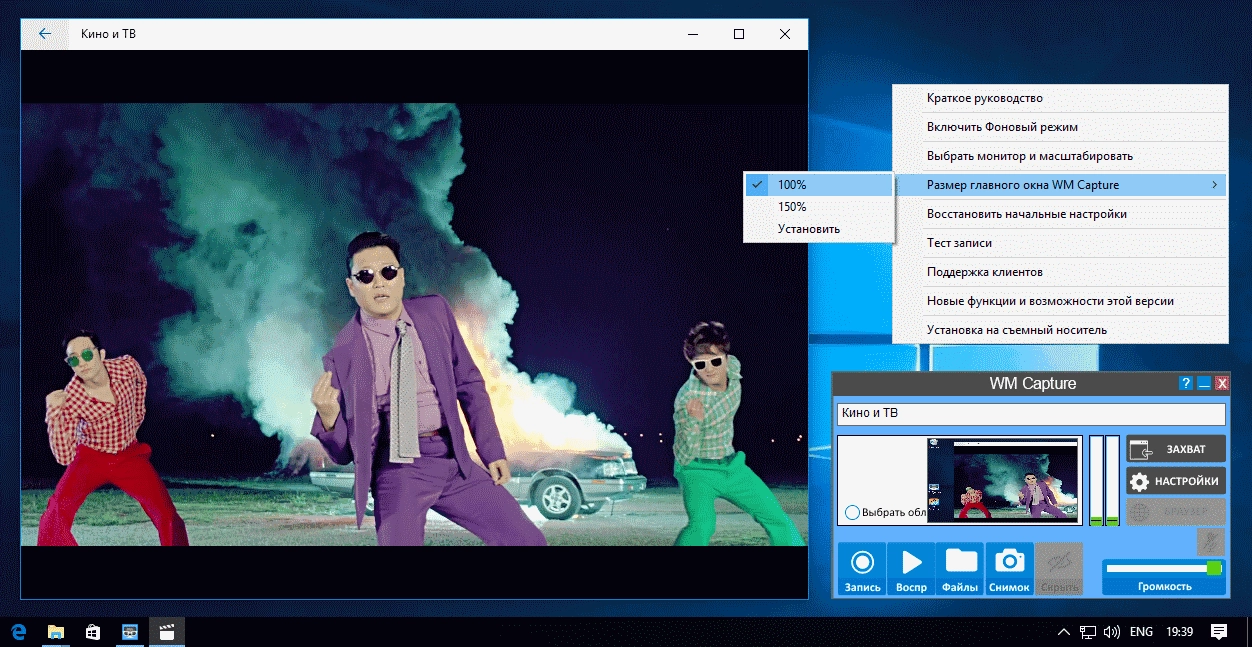Open File Explorer from the taskbar
The width and height of the screenshot is (1252, 647).
(x=56, y=631)
